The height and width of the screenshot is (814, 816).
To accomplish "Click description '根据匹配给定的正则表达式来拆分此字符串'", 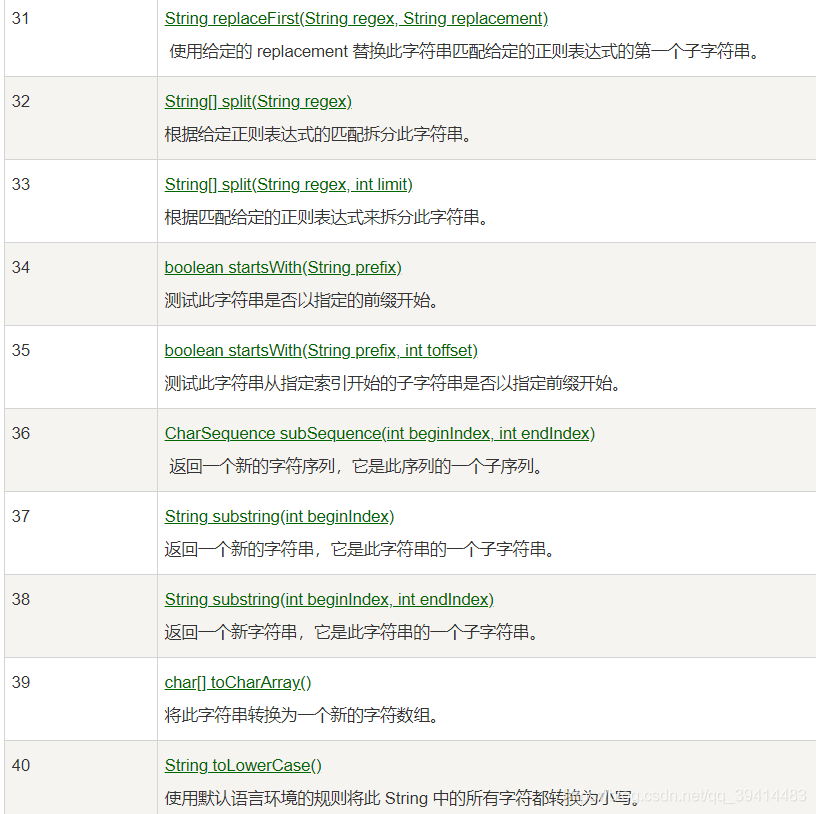I will (x=326, y=218).
